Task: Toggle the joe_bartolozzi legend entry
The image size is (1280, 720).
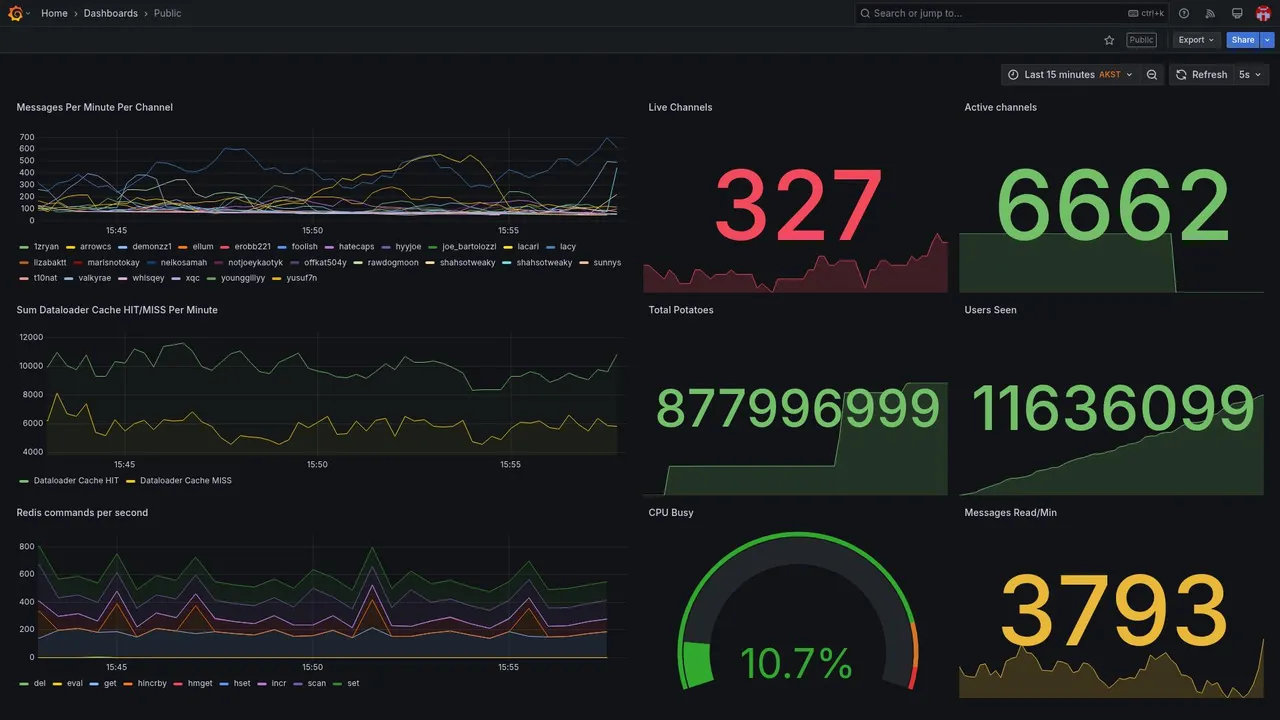Action: click(x=469, y=246)
